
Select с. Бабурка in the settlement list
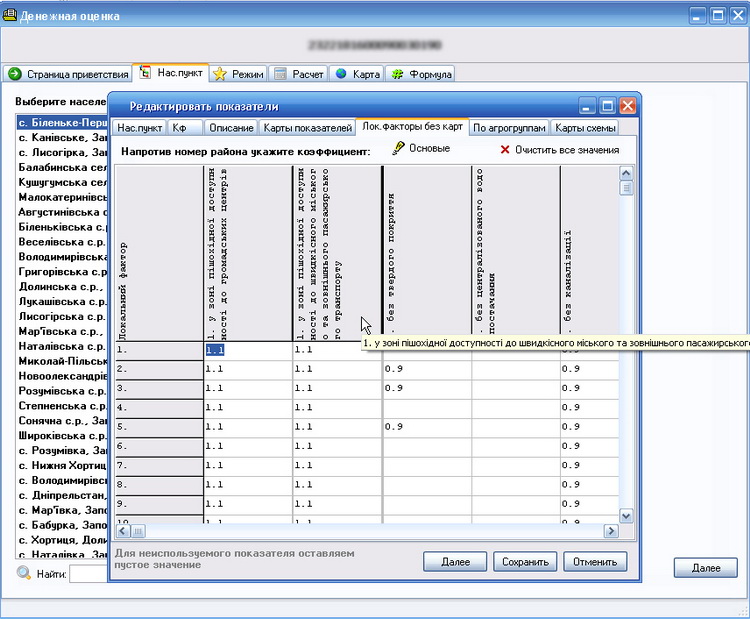tap(62, 525)
